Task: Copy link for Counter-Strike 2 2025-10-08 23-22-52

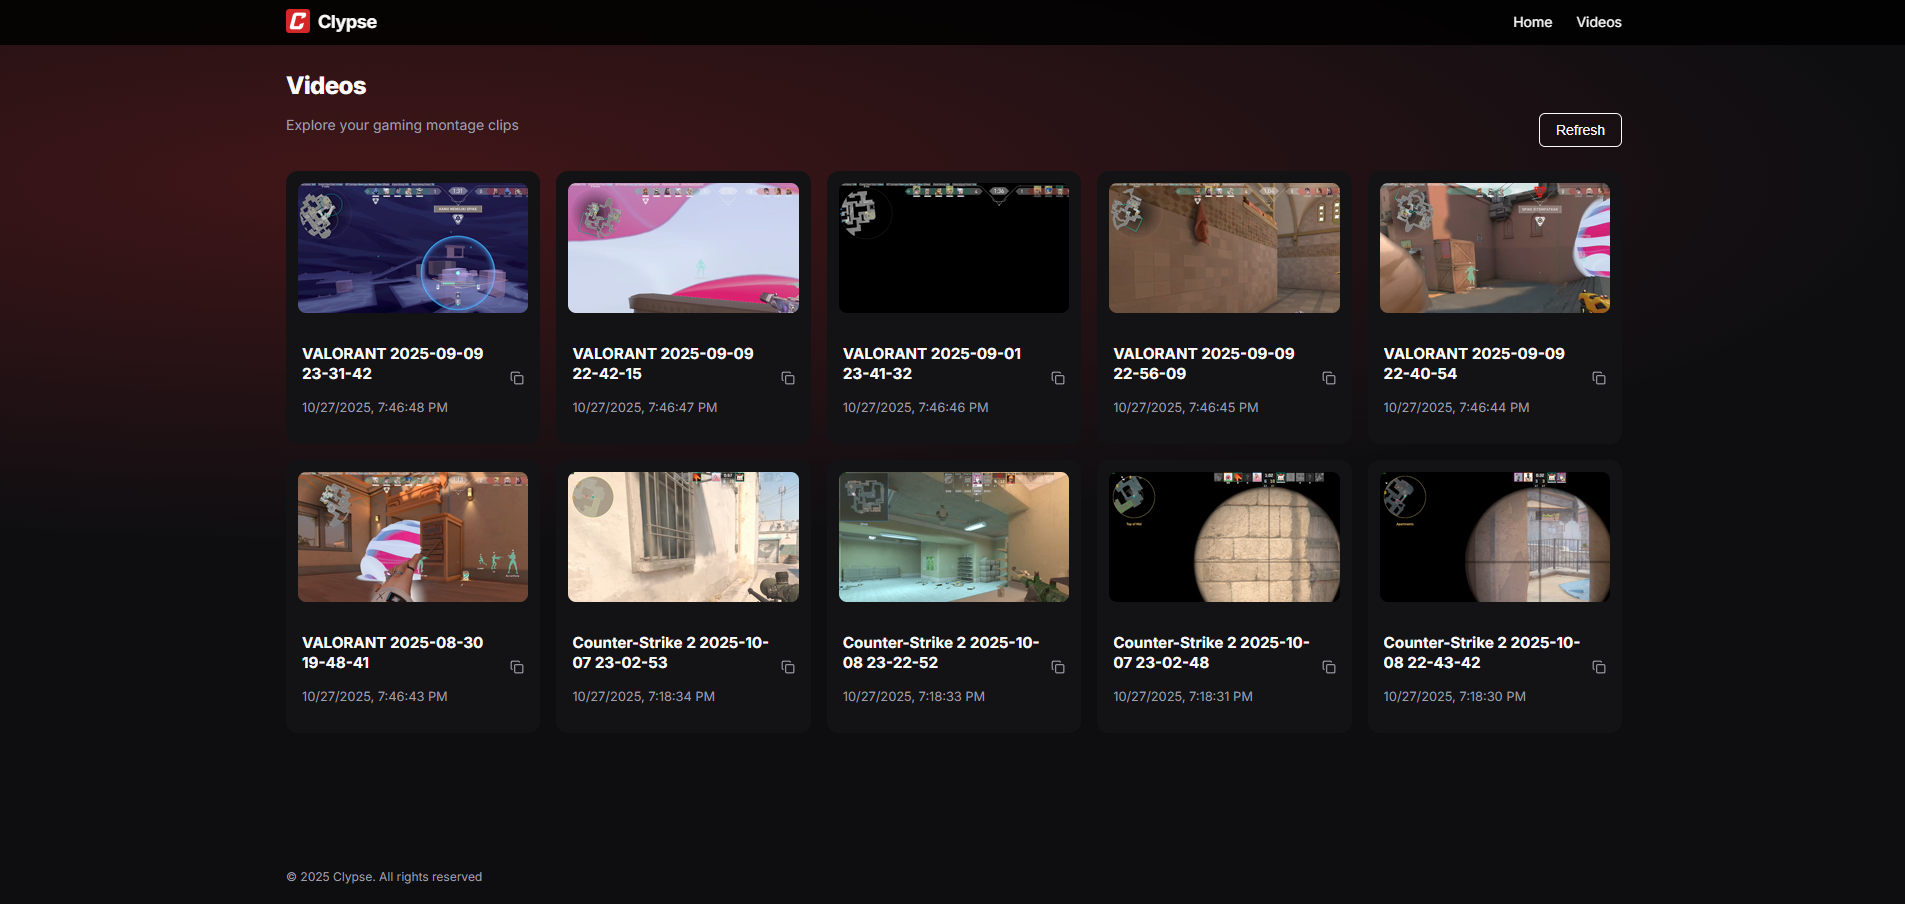Action: coord(1058,667)
